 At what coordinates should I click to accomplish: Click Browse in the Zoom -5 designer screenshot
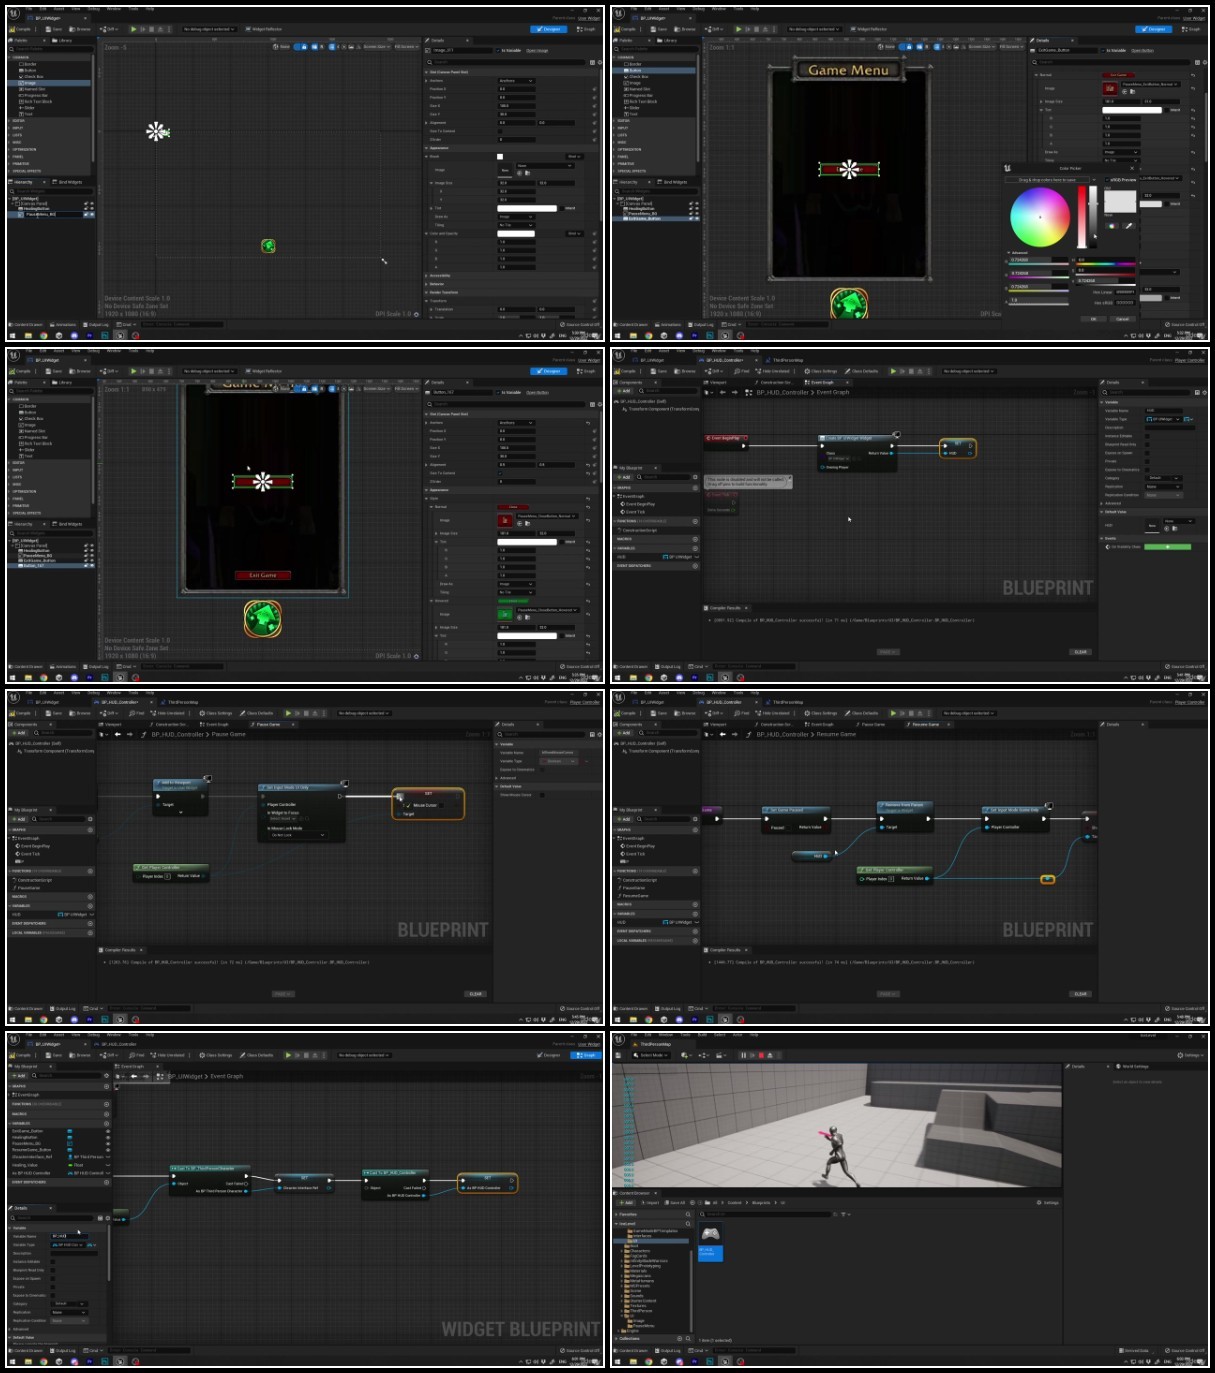[82, 29]
